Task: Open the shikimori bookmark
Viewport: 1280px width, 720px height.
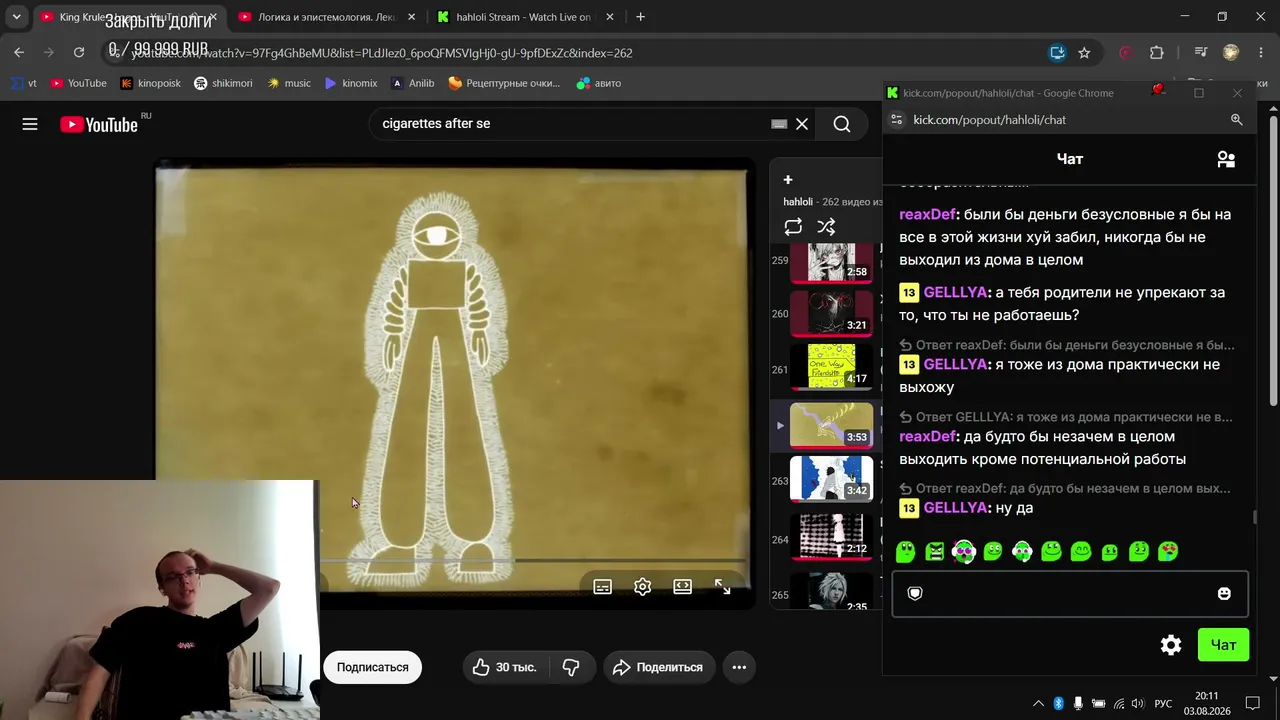Action: pyautogui.click(x=223, y=83)
